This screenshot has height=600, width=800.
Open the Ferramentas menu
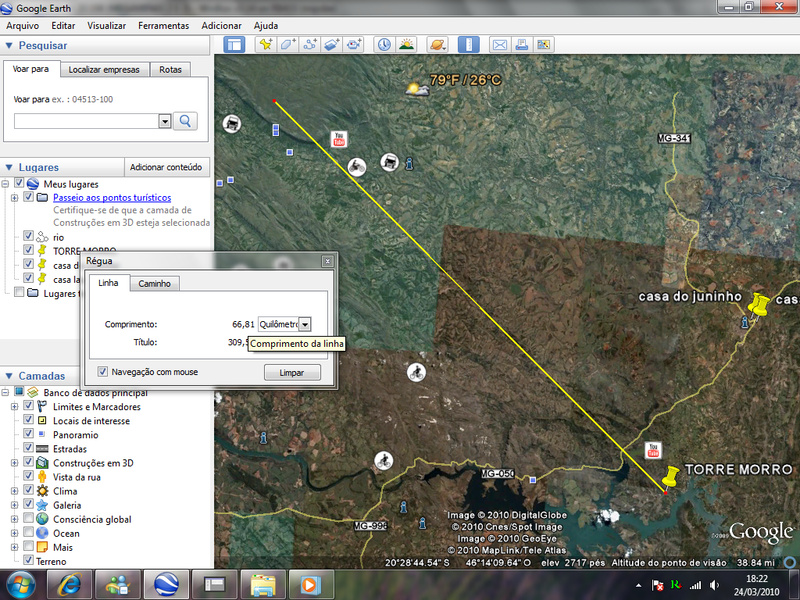click(163, 26)
